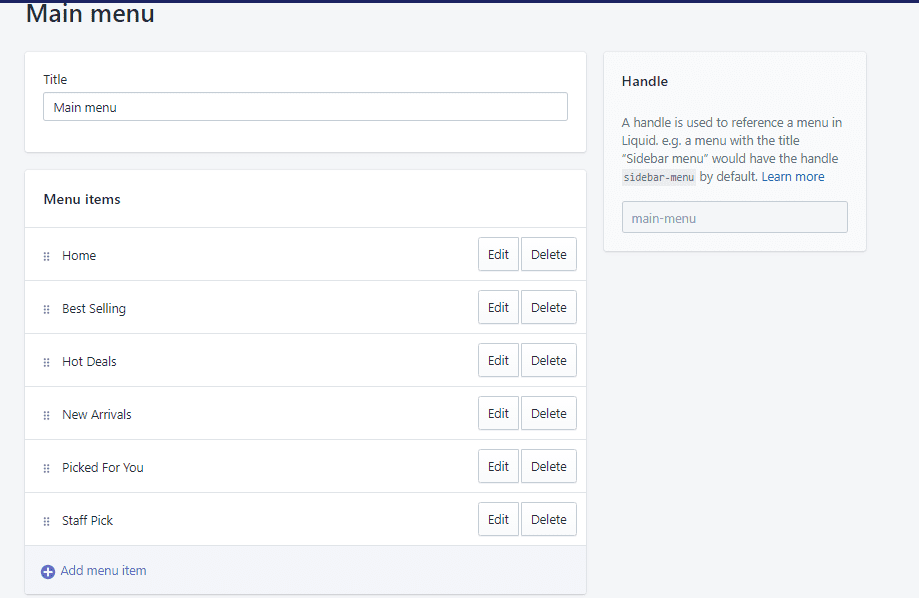Click the sidebar-menu code snippet
This screenshot has height=598, width=919.
[659, 177]
